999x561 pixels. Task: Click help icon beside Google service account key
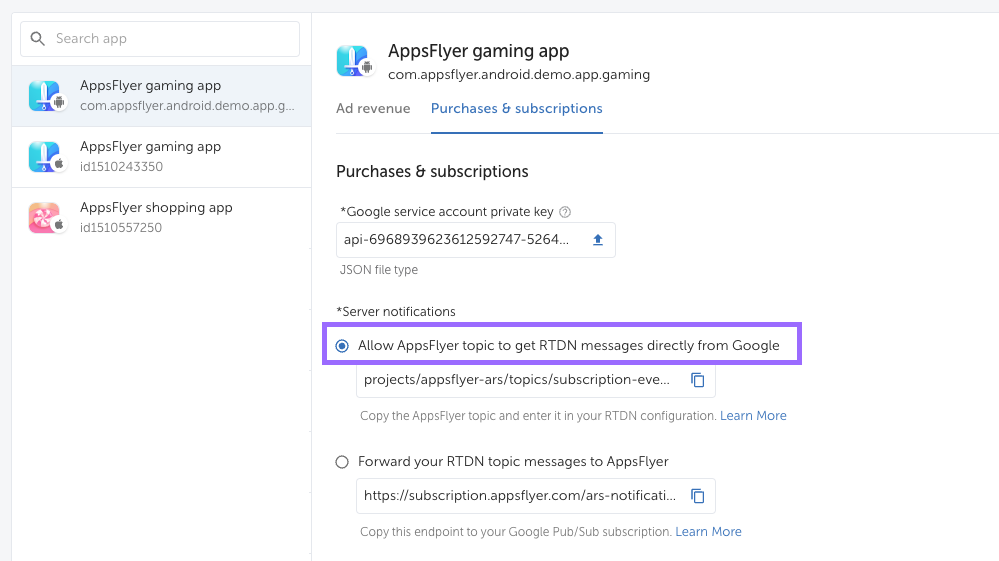tap(565, 212)
